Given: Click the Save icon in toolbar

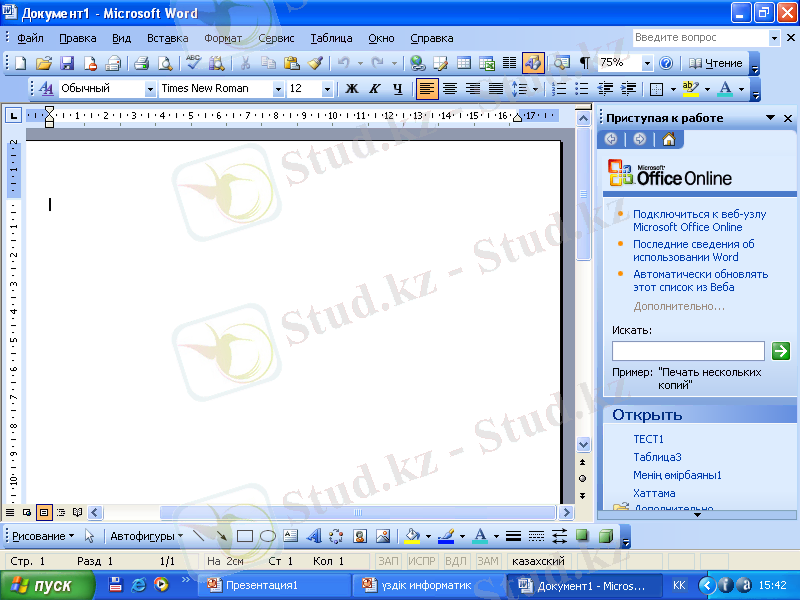Looking at the screenshot, I should 67,63.
